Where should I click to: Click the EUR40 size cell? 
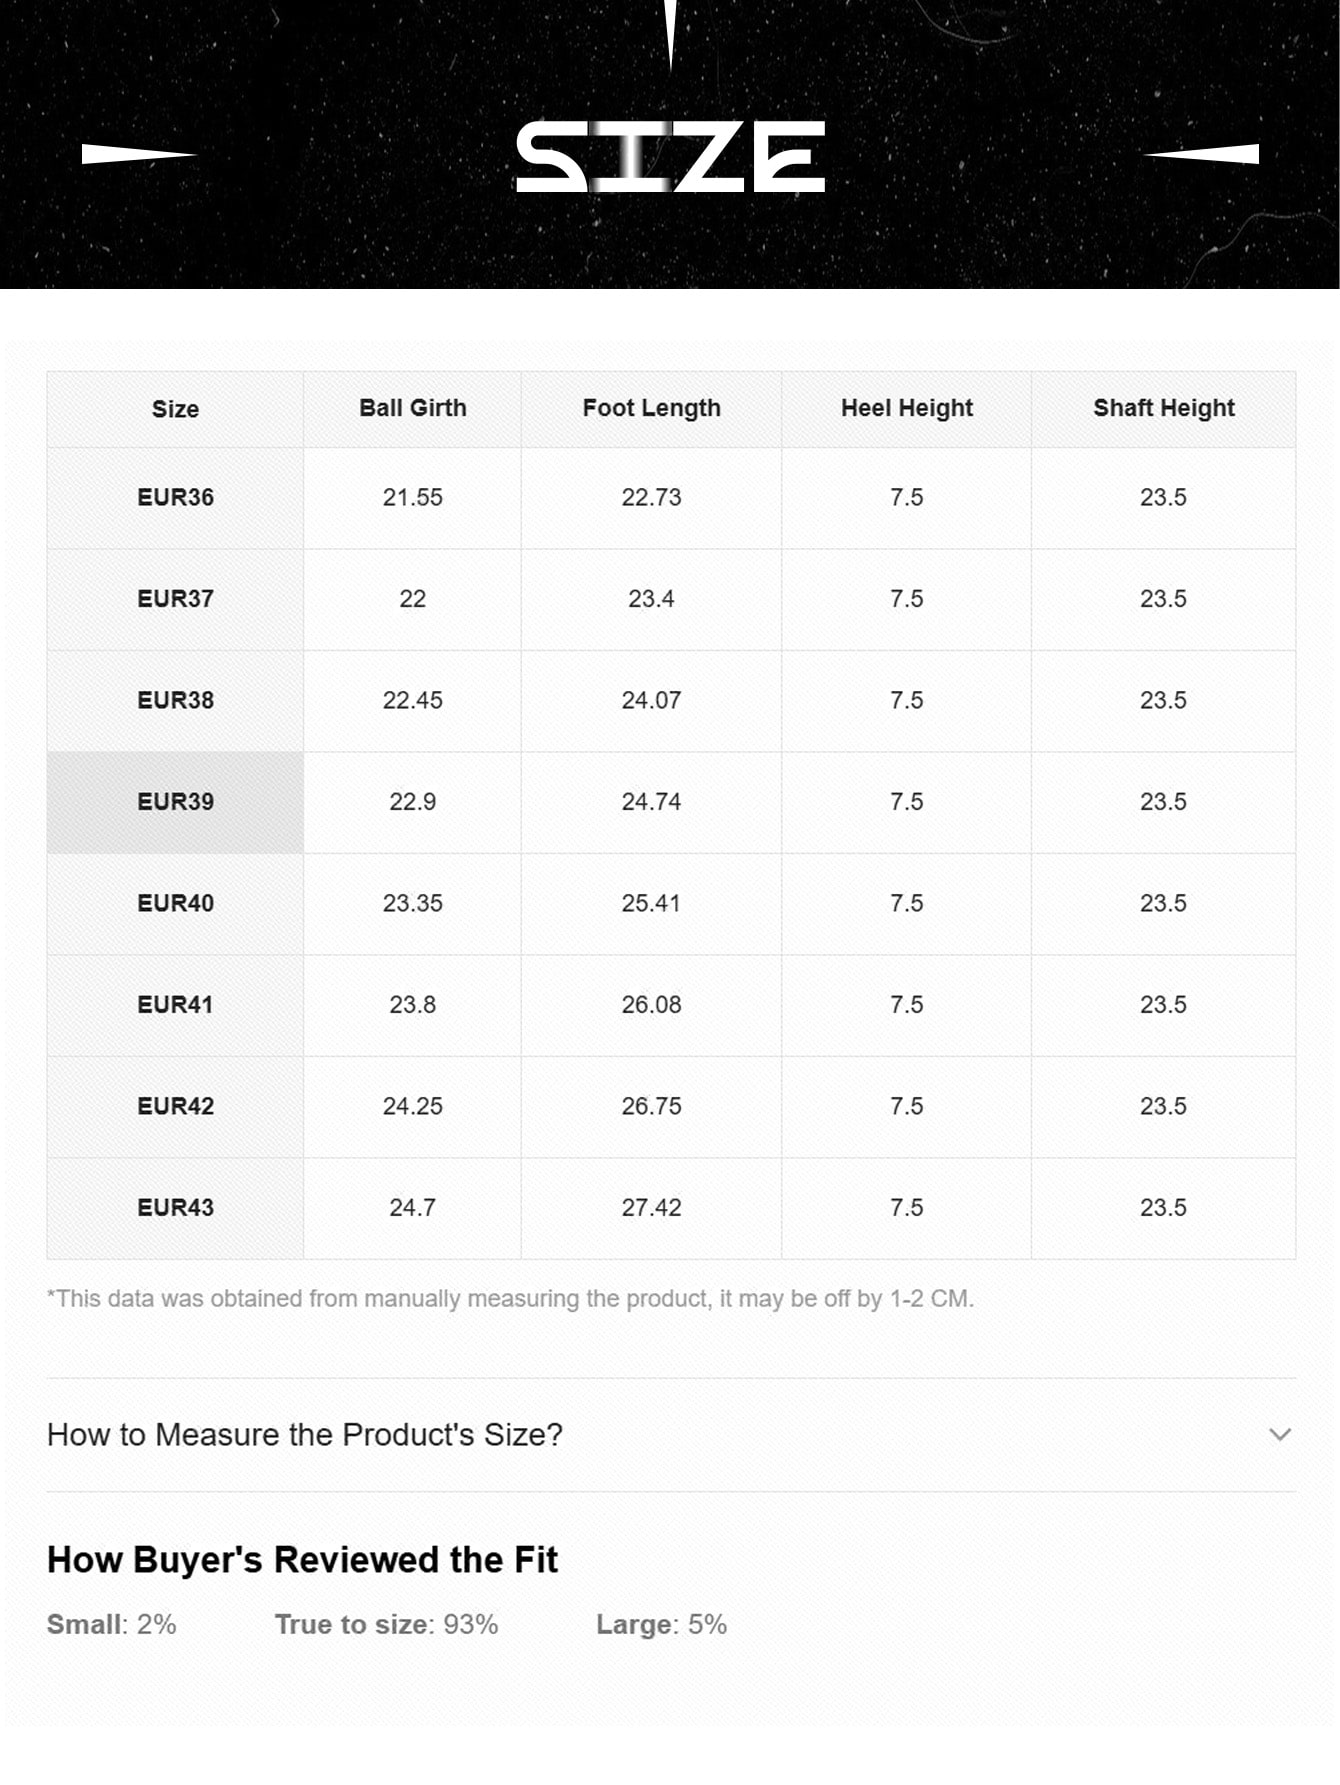pos(175,903)
